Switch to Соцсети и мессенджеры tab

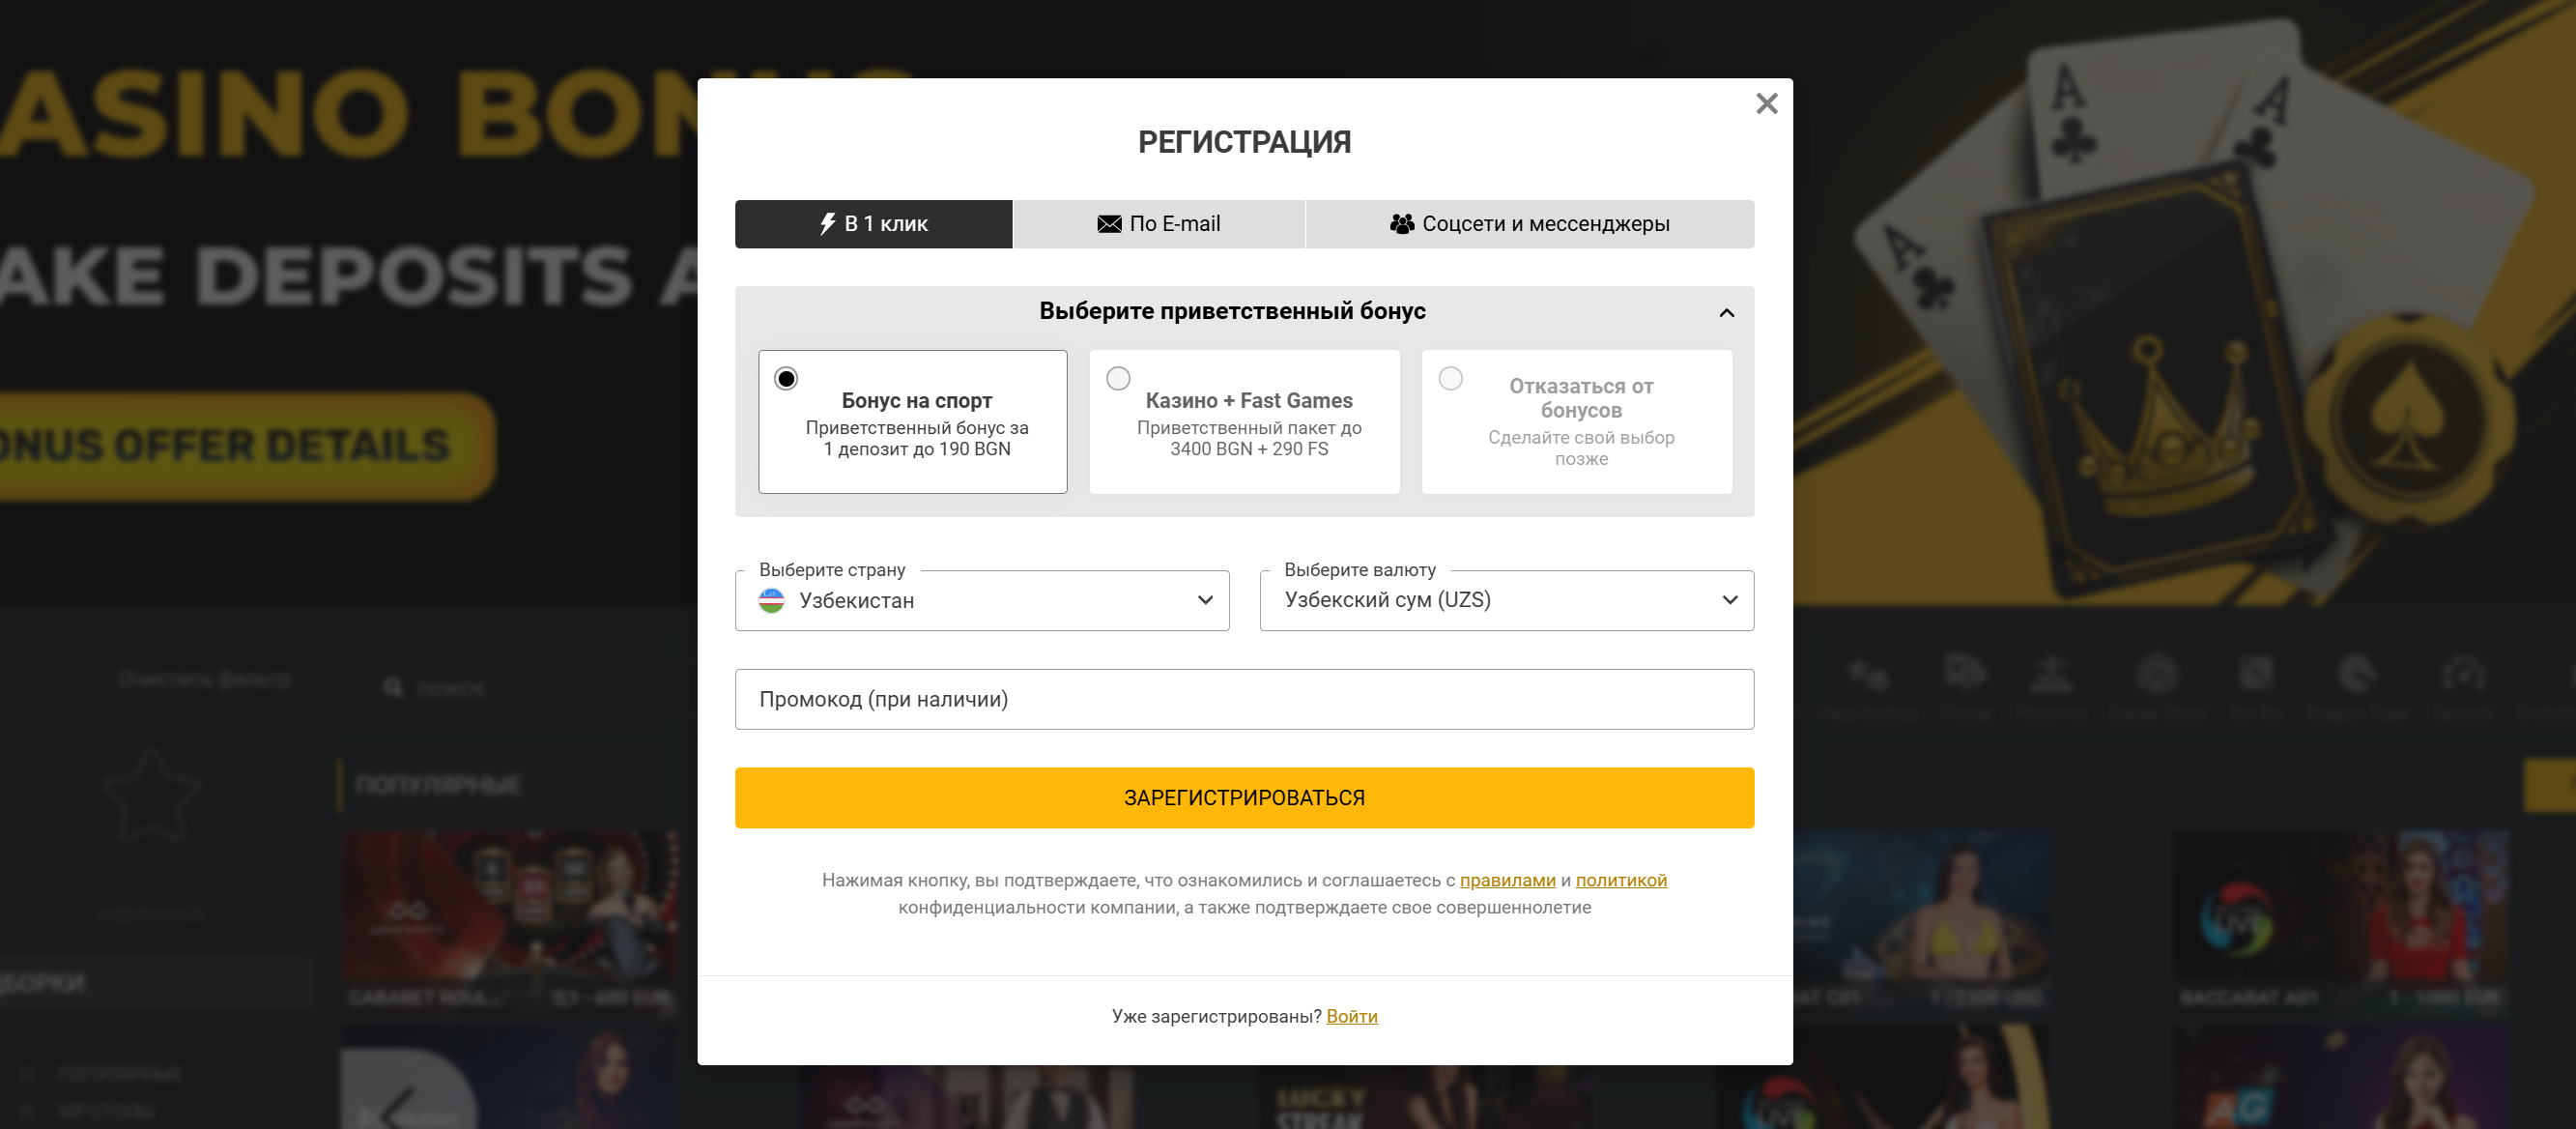tap(1529, 224)
